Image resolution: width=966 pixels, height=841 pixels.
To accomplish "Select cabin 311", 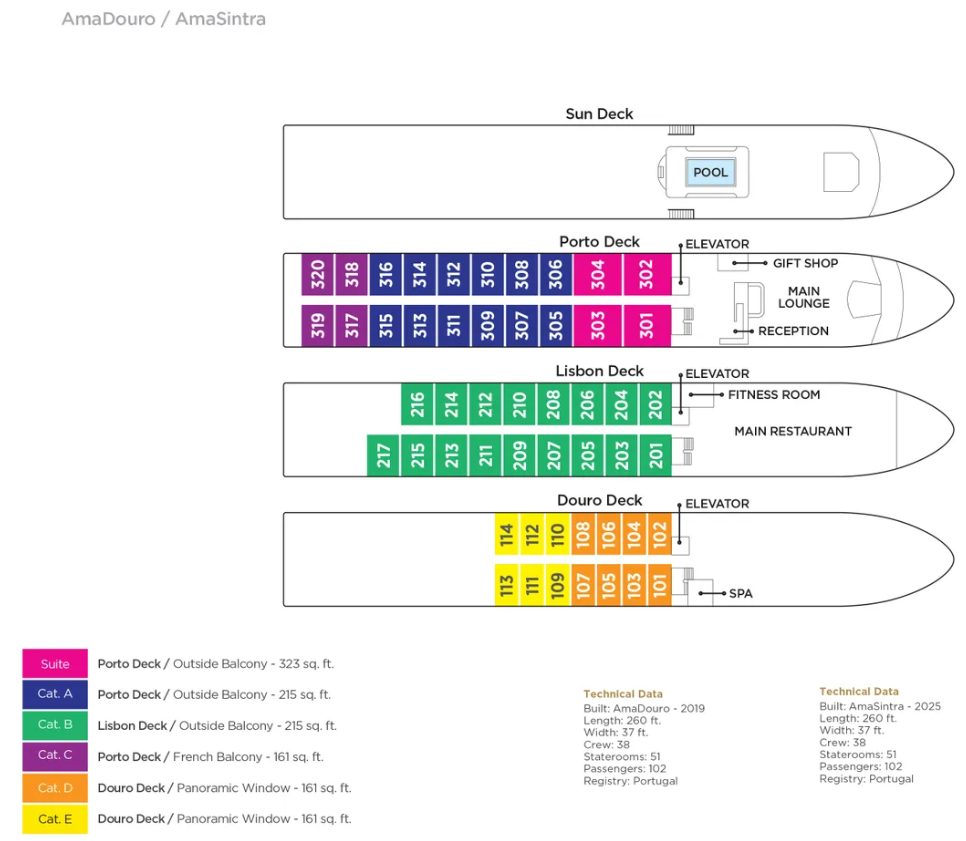I will (453, 325).
